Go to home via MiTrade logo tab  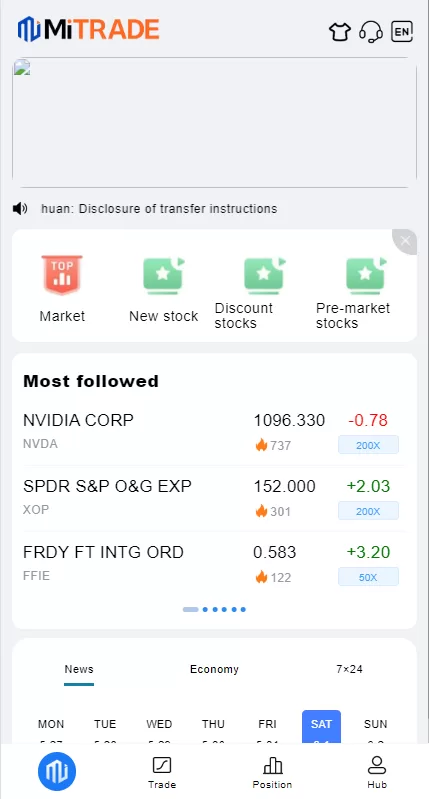tap(57, 771)
